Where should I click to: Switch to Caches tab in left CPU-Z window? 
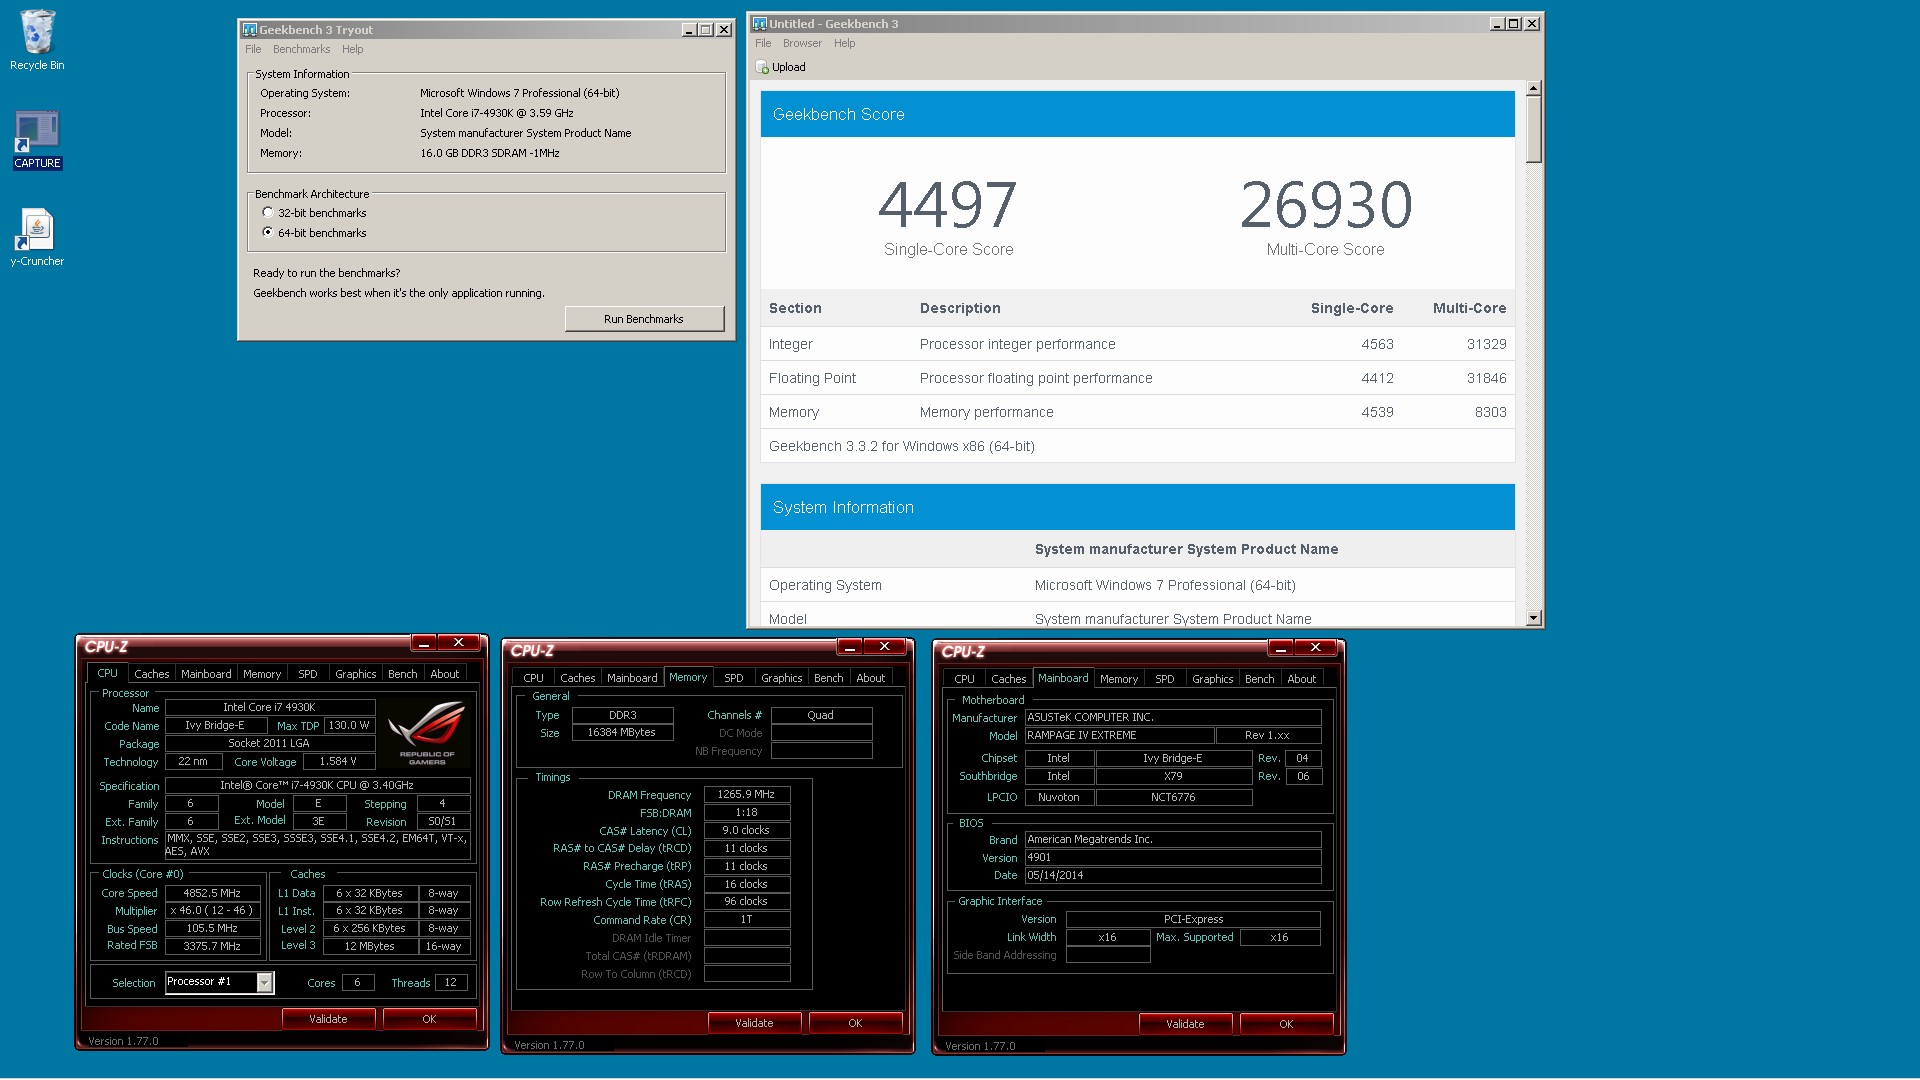[151, 674]
